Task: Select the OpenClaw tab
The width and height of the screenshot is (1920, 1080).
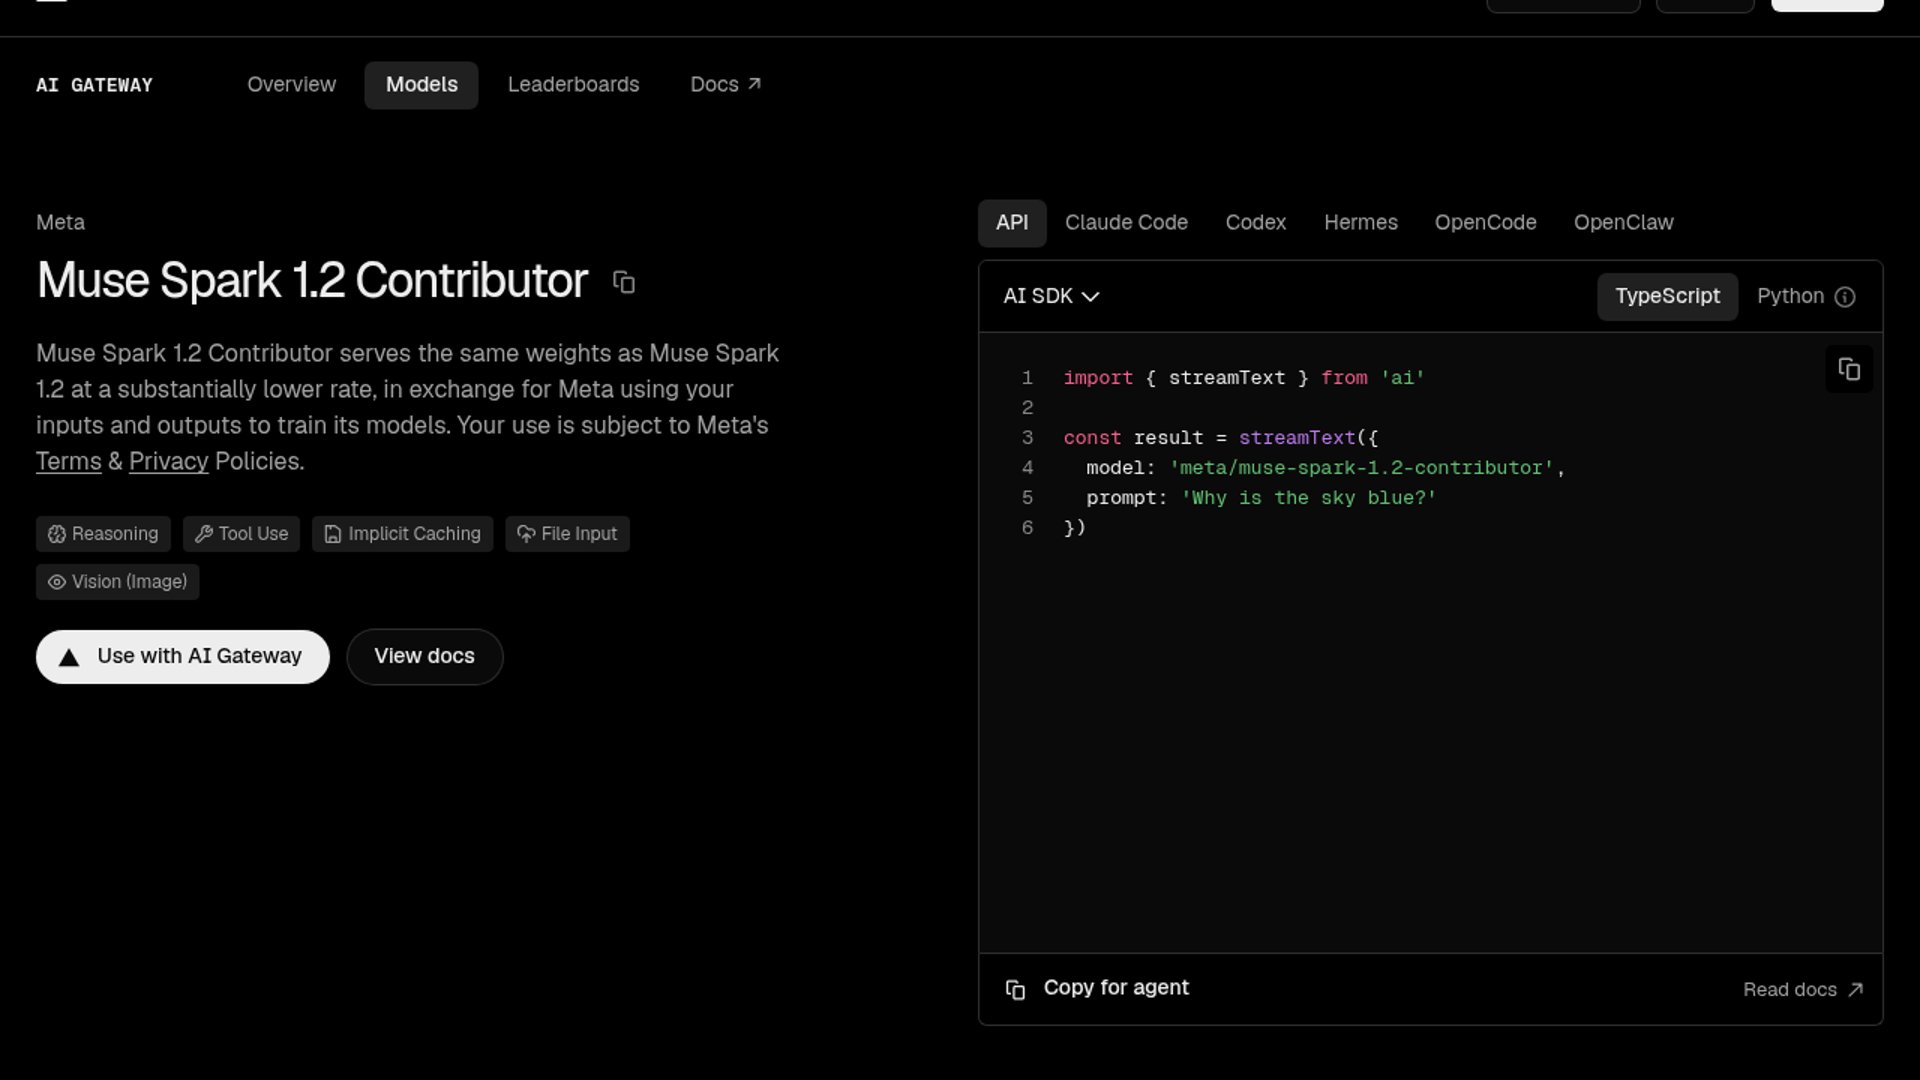Action: click(x=1624, y=222)
